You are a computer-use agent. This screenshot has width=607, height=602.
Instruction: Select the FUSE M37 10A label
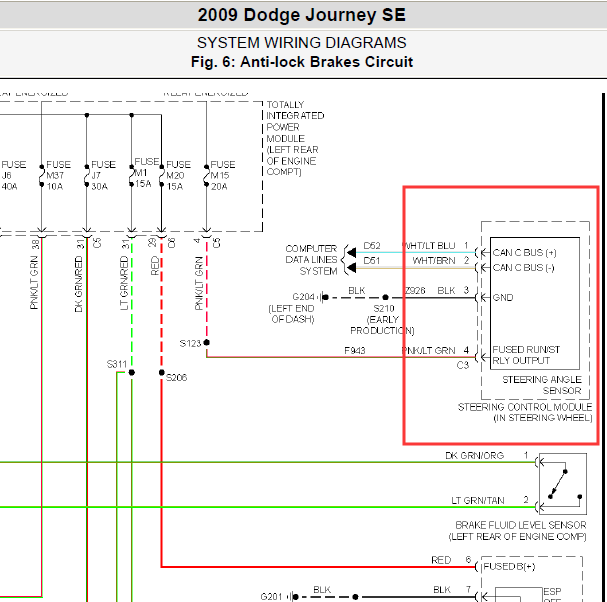58,175
